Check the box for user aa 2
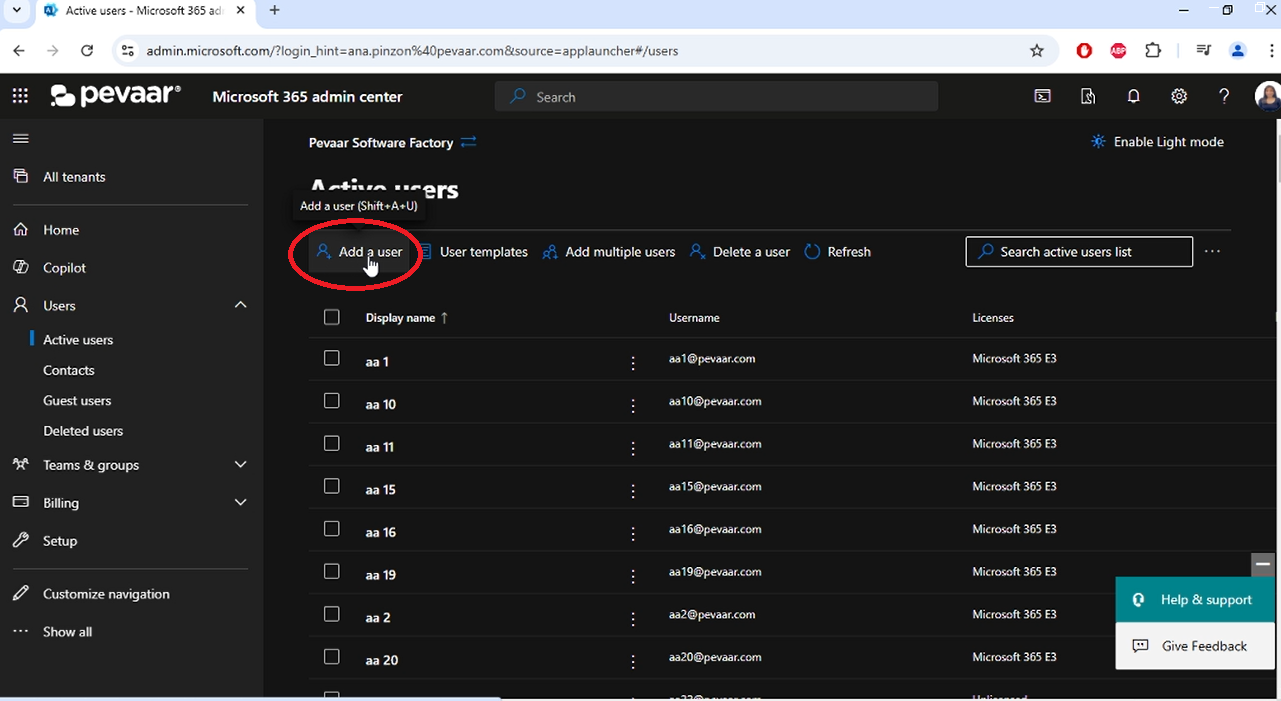1281x701 pixels. coord(332,614)
